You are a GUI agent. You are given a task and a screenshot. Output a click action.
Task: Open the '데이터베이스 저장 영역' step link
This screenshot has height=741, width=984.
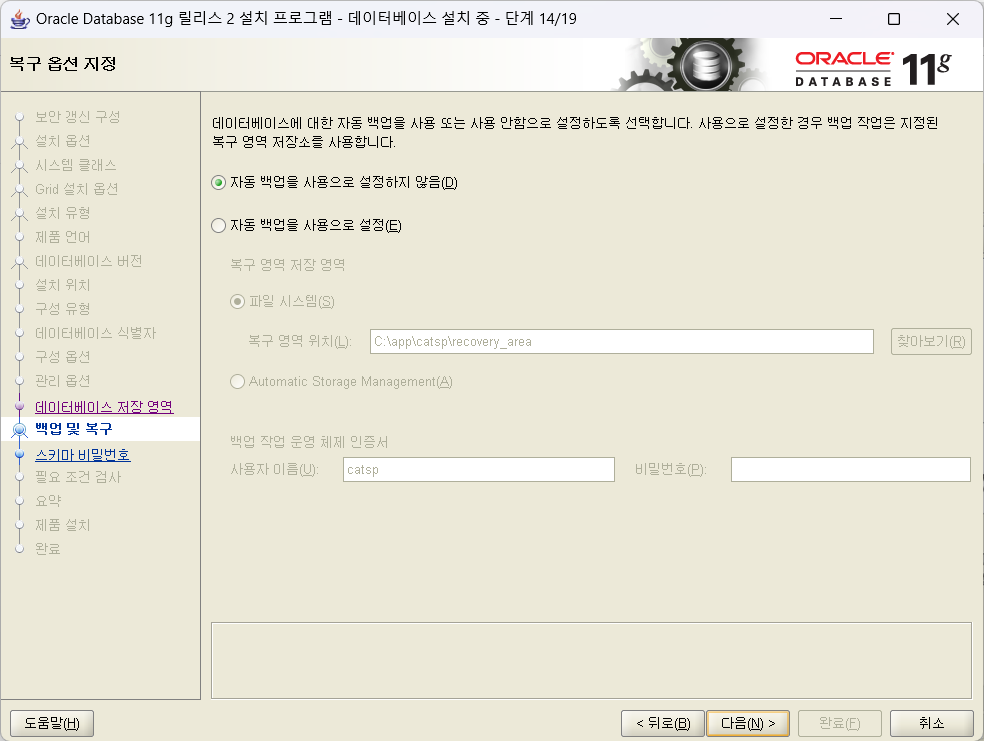click(x=104, y=407)
